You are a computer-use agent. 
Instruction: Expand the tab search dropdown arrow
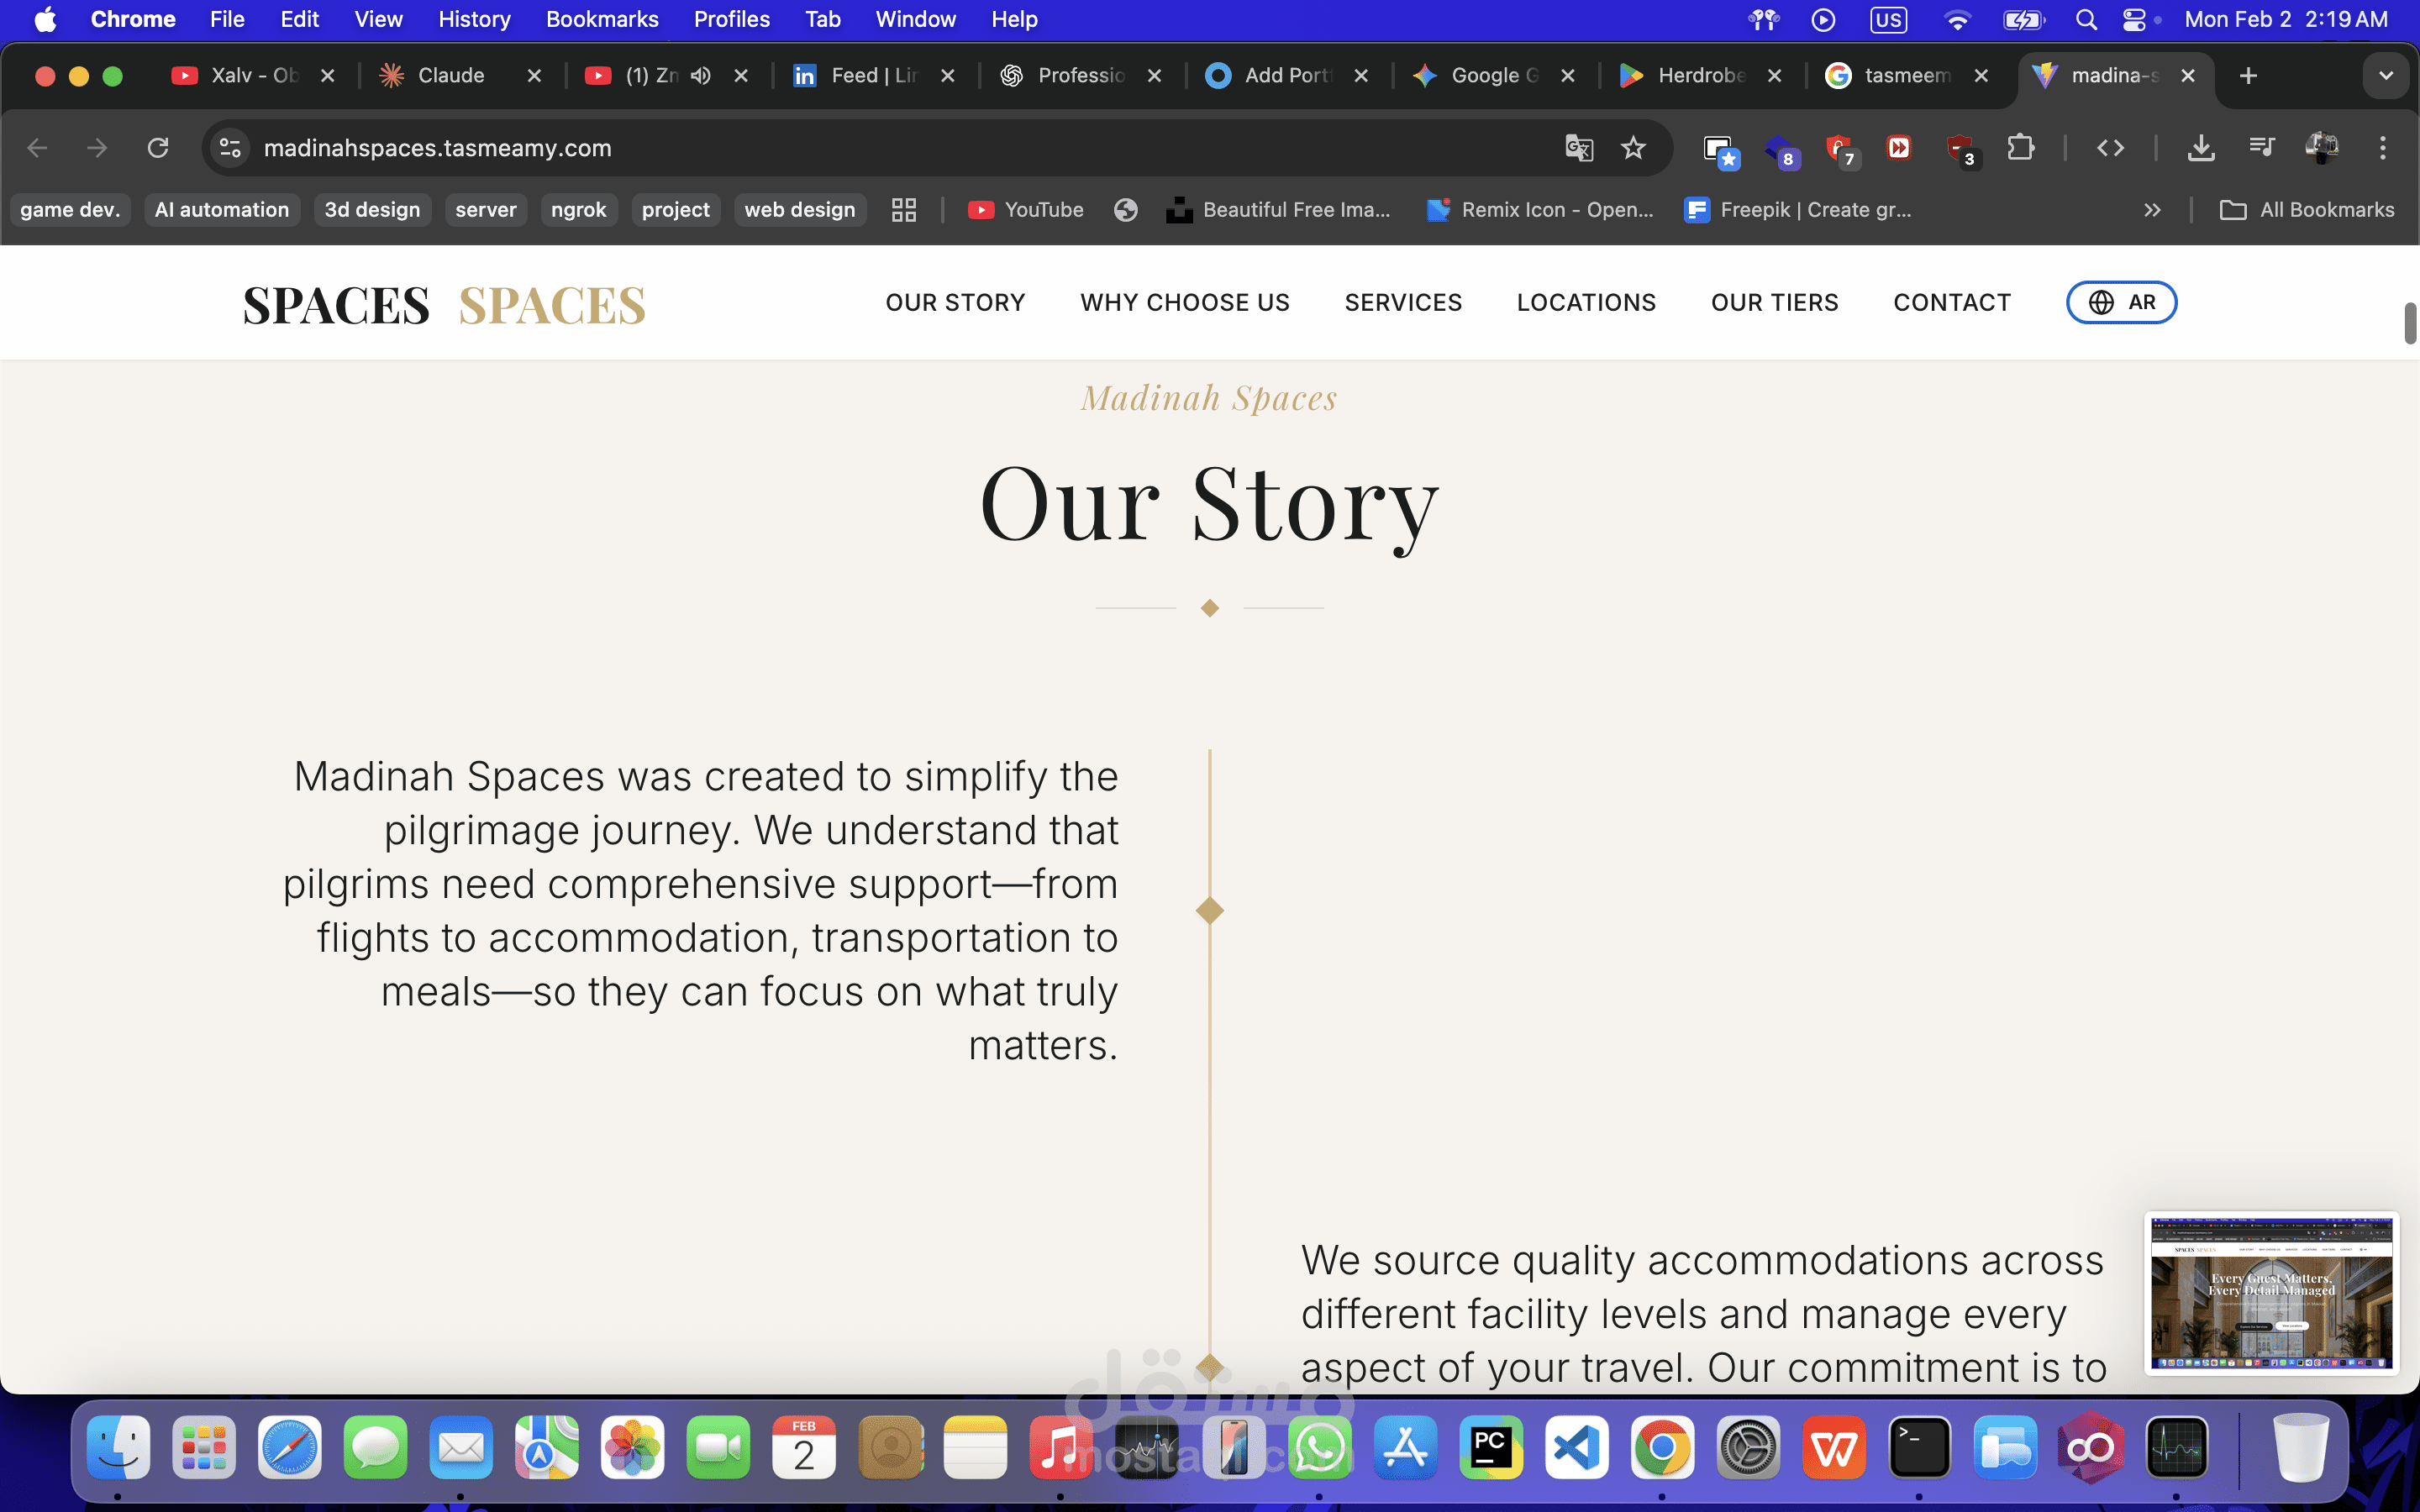click(2385, 76)
